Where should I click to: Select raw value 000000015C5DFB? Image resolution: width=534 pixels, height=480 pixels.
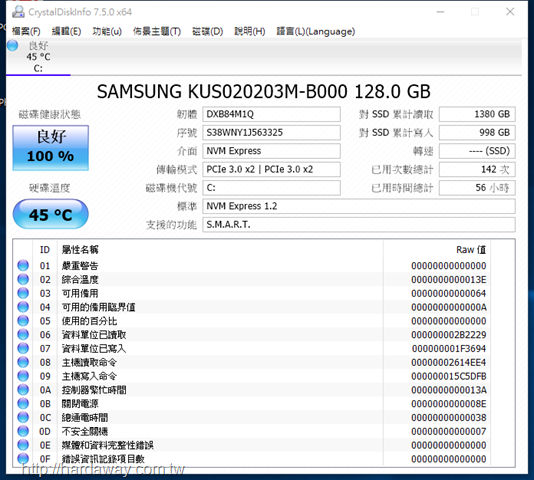(449, 376)
